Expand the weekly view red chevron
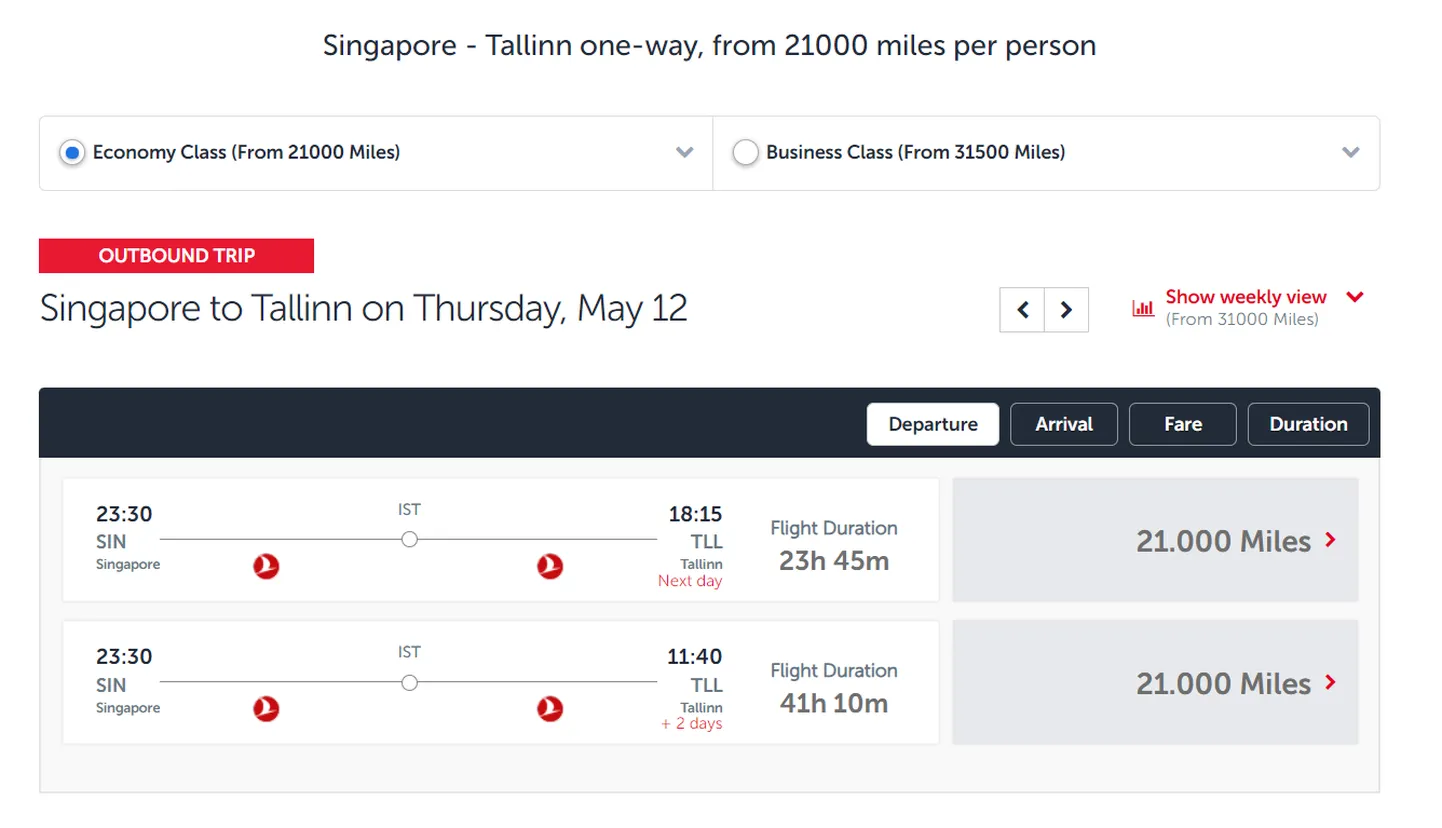 (1355, 297)
